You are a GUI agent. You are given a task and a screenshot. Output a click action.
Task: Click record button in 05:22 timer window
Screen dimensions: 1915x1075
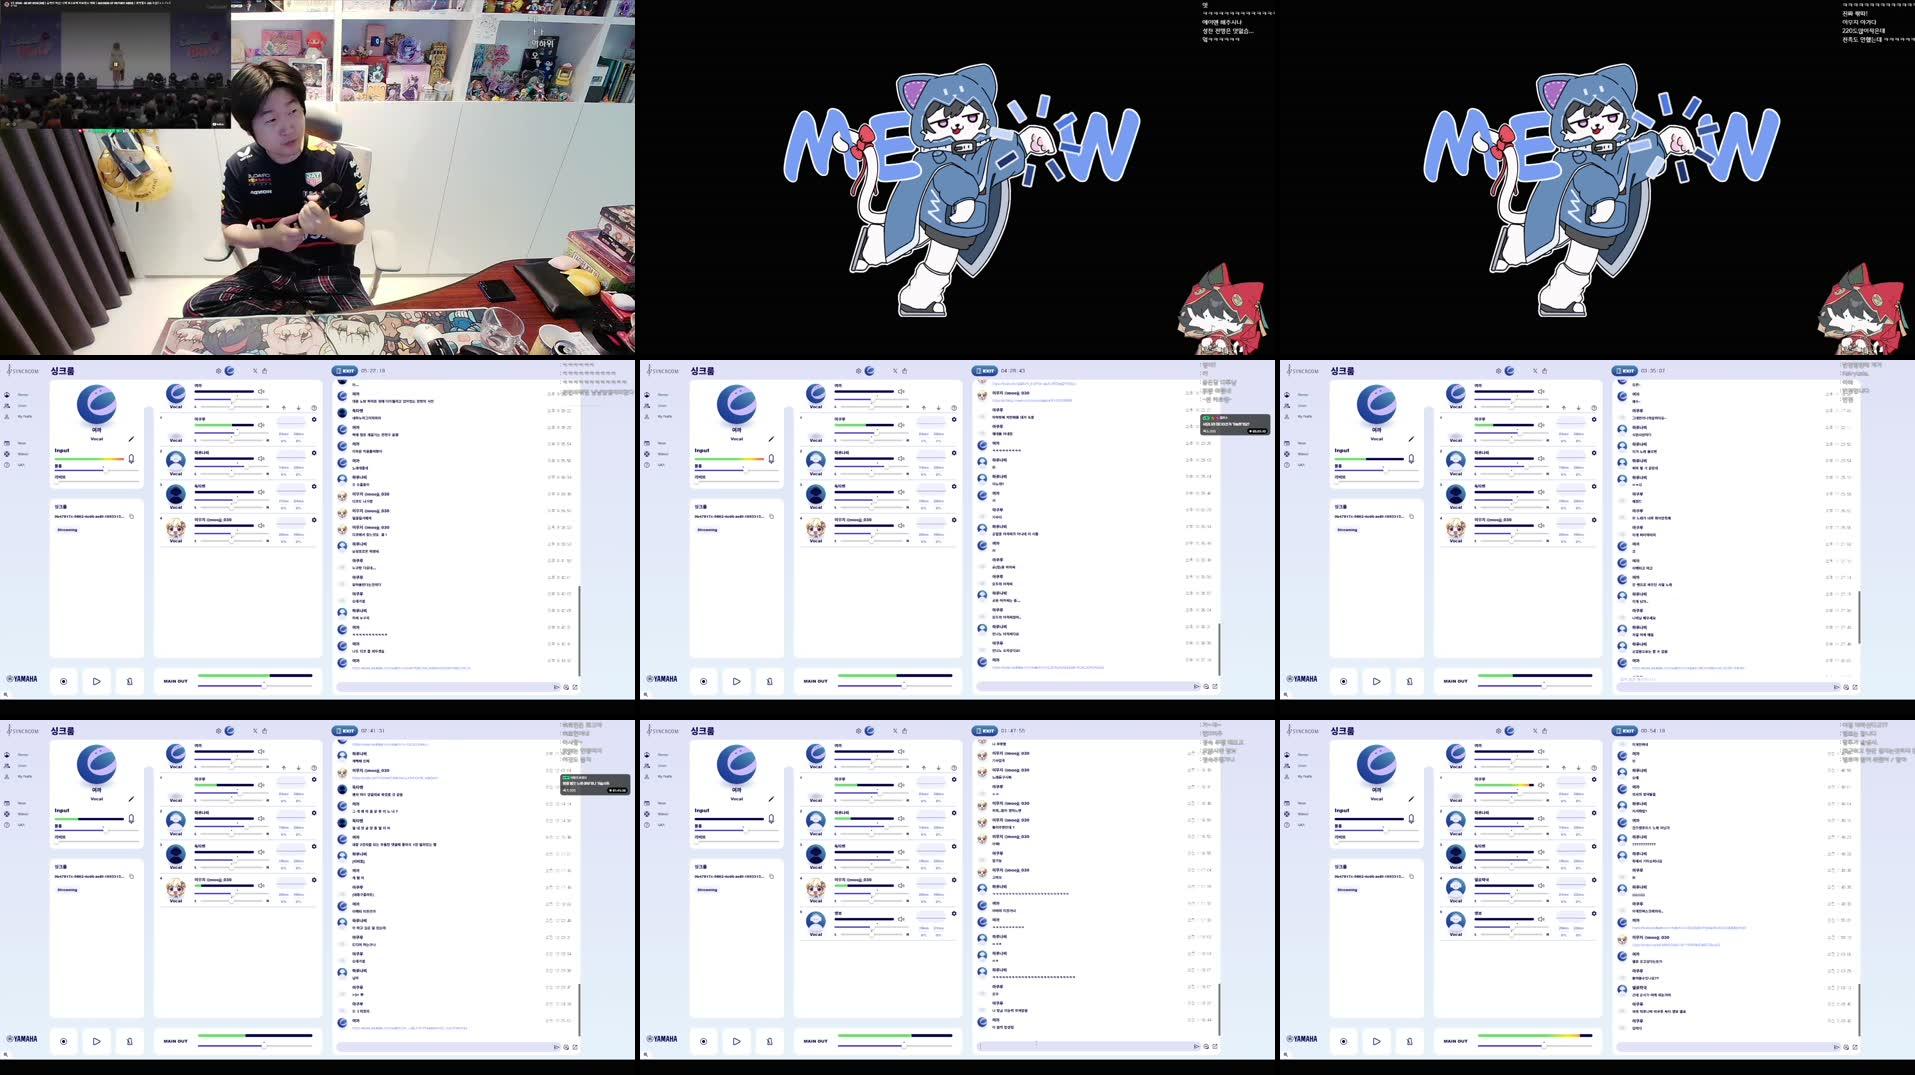tap(63, 681)
